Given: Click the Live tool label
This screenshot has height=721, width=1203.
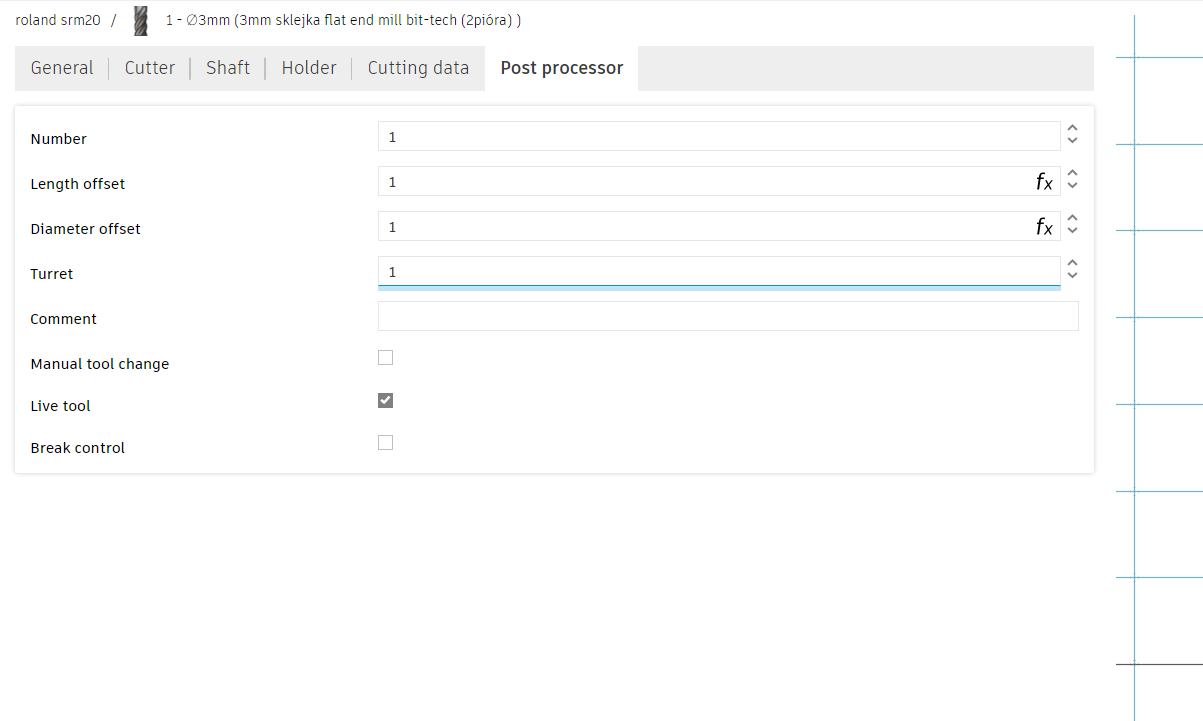Looking at the screenshot, I should [x=61, y=406].
